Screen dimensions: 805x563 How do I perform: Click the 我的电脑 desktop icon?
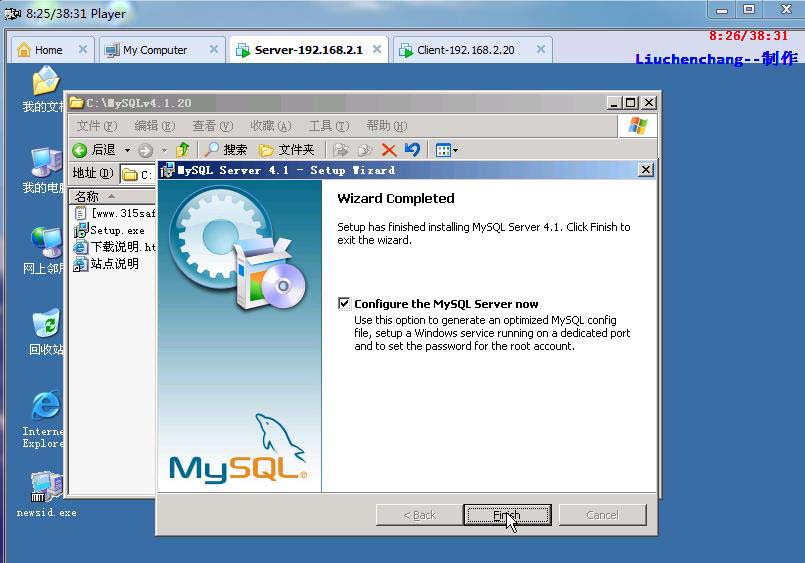(x=45, y=170)
